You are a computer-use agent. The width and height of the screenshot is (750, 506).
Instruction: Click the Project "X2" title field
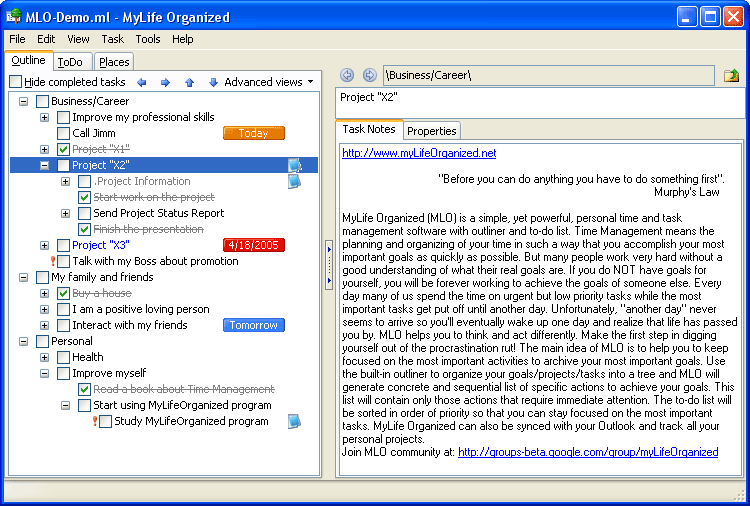[541, 103]
